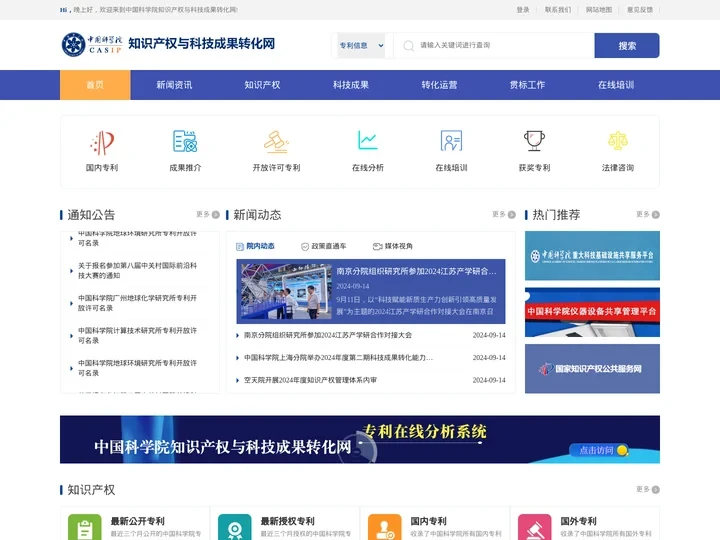Open news 南京分院组织研究所参加2024江苏产学研合作对接大会
Viewport: 720px width, 540px height.
coord(327,335)
